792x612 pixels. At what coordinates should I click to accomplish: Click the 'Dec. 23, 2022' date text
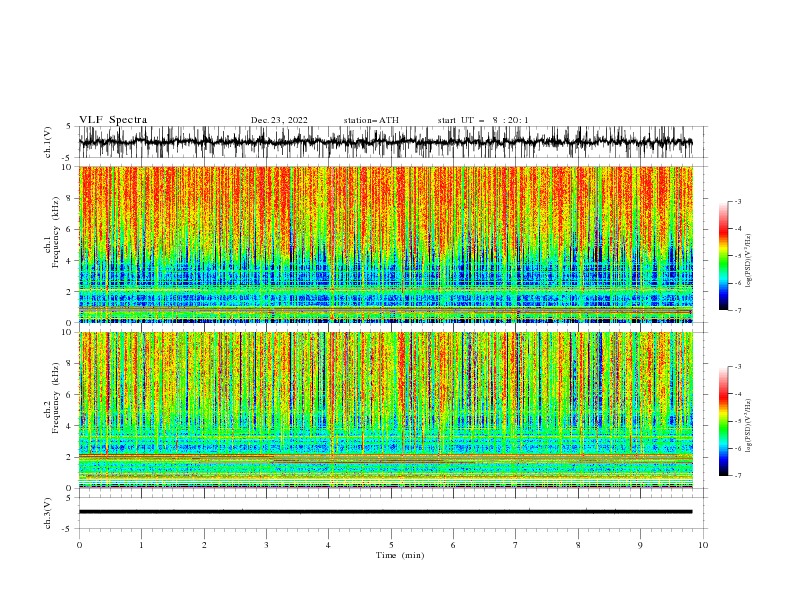pyautogui.click(x=279, y=120)
